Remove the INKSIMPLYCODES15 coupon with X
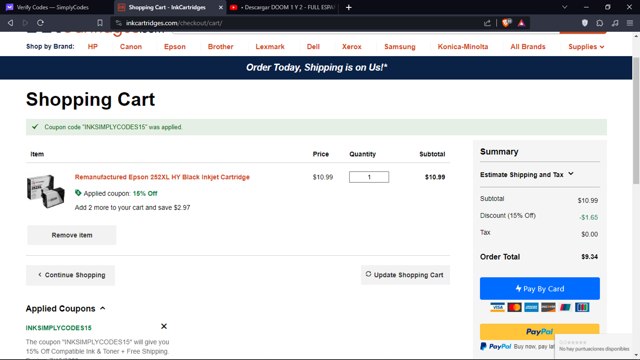 coord(164,326)
